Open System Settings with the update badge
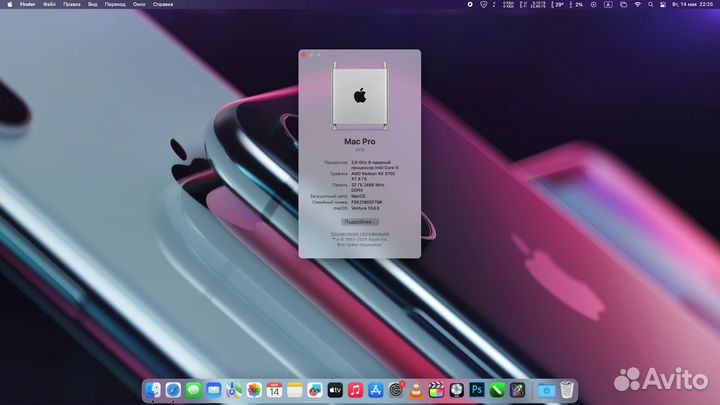The height and width of the screenshot is (405, 720). 396,390
